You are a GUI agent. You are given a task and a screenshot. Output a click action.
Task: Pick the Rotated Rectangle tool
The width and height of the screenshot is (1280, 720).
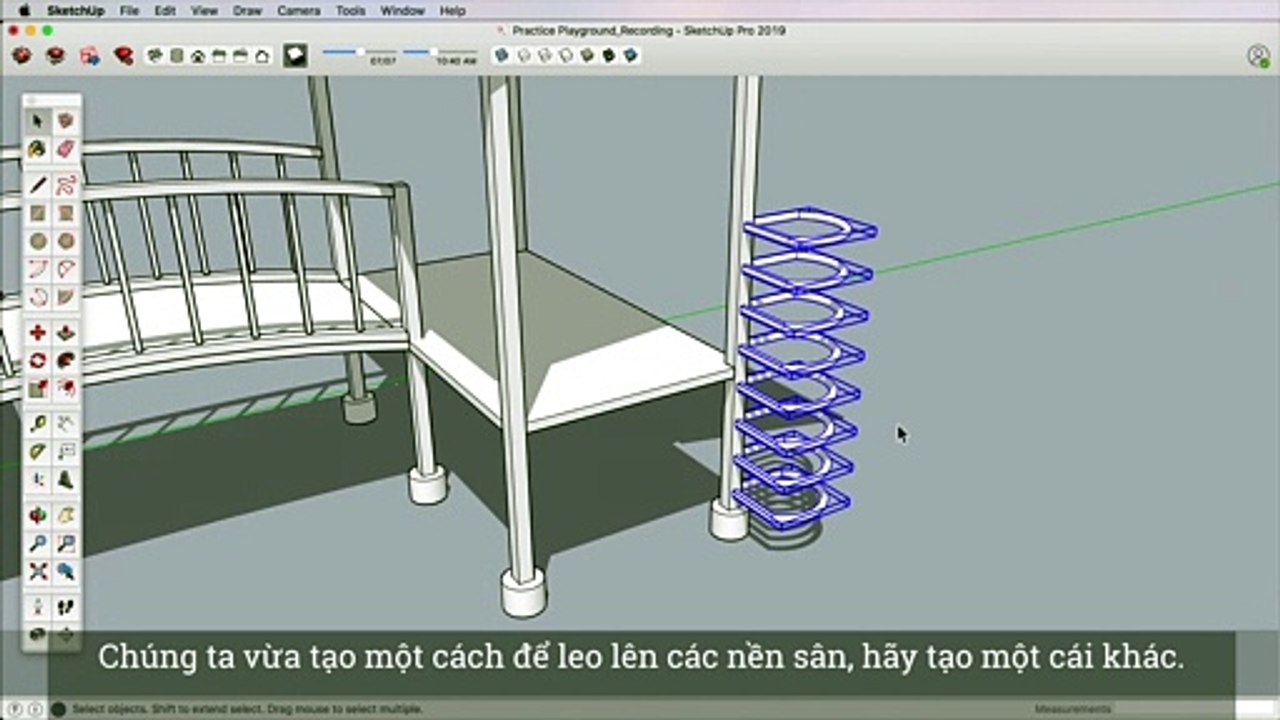coord(66,213)
